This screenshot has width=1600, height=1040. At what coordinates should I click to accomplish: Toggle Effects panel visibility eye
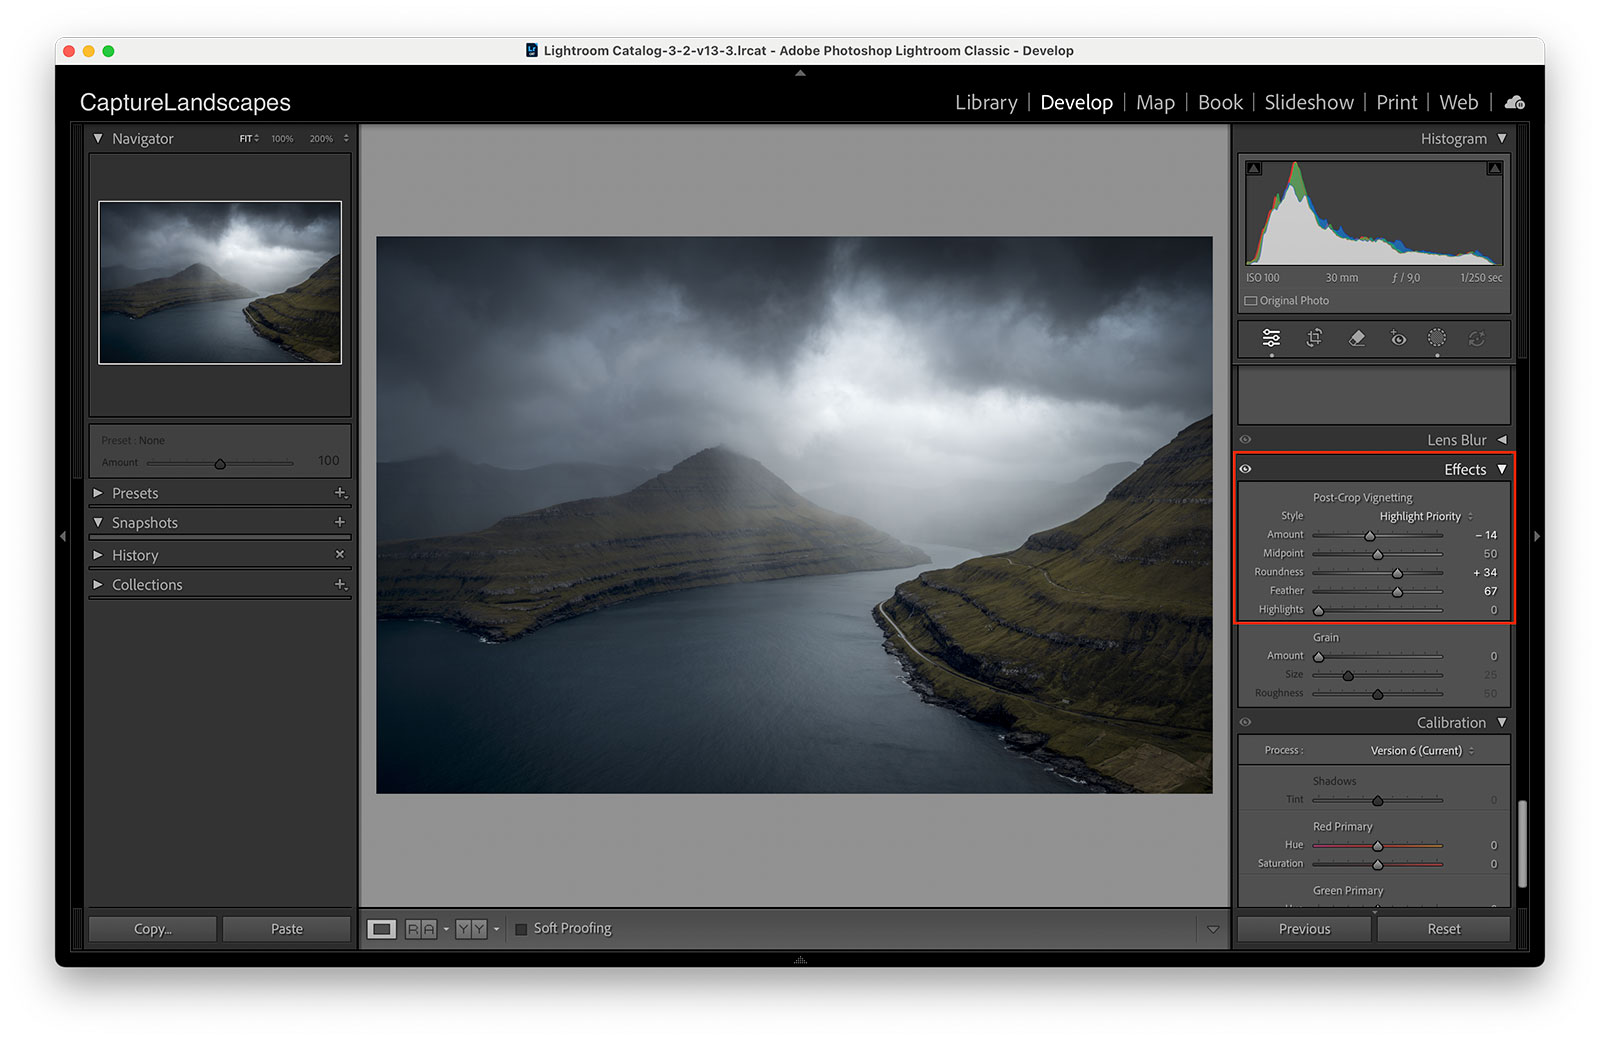click(1246, 469)
